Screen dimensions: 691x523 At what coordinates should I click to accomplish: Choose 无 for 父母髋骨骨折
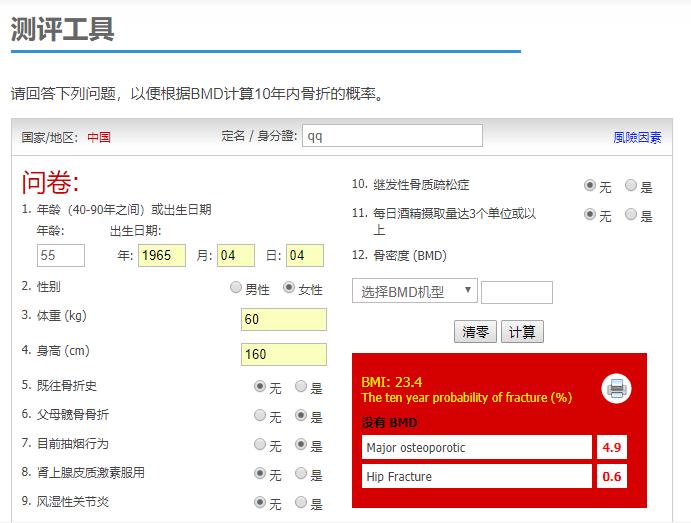click(x=260, y=415)
